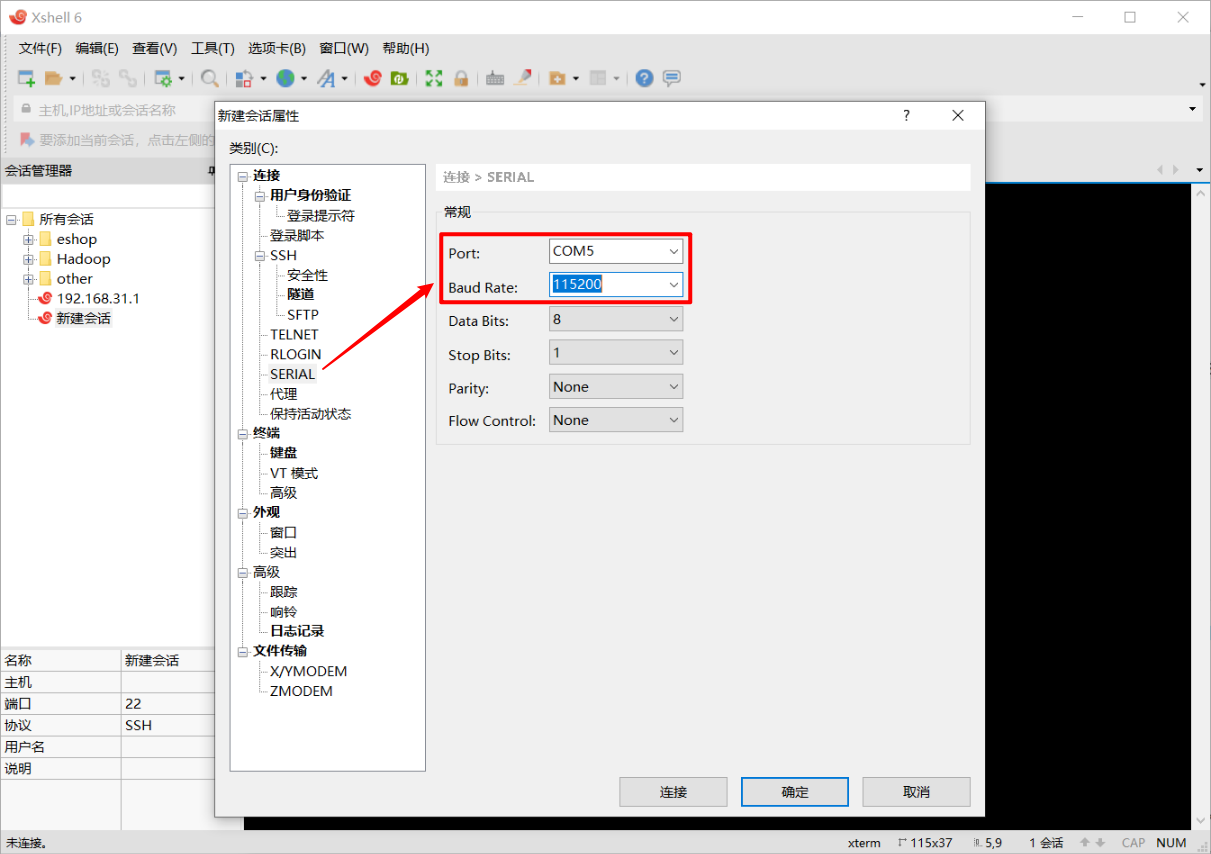This screenshot has width=1211, height=854.
Task: Open the Parity dropdown
Action: [616, 386]
